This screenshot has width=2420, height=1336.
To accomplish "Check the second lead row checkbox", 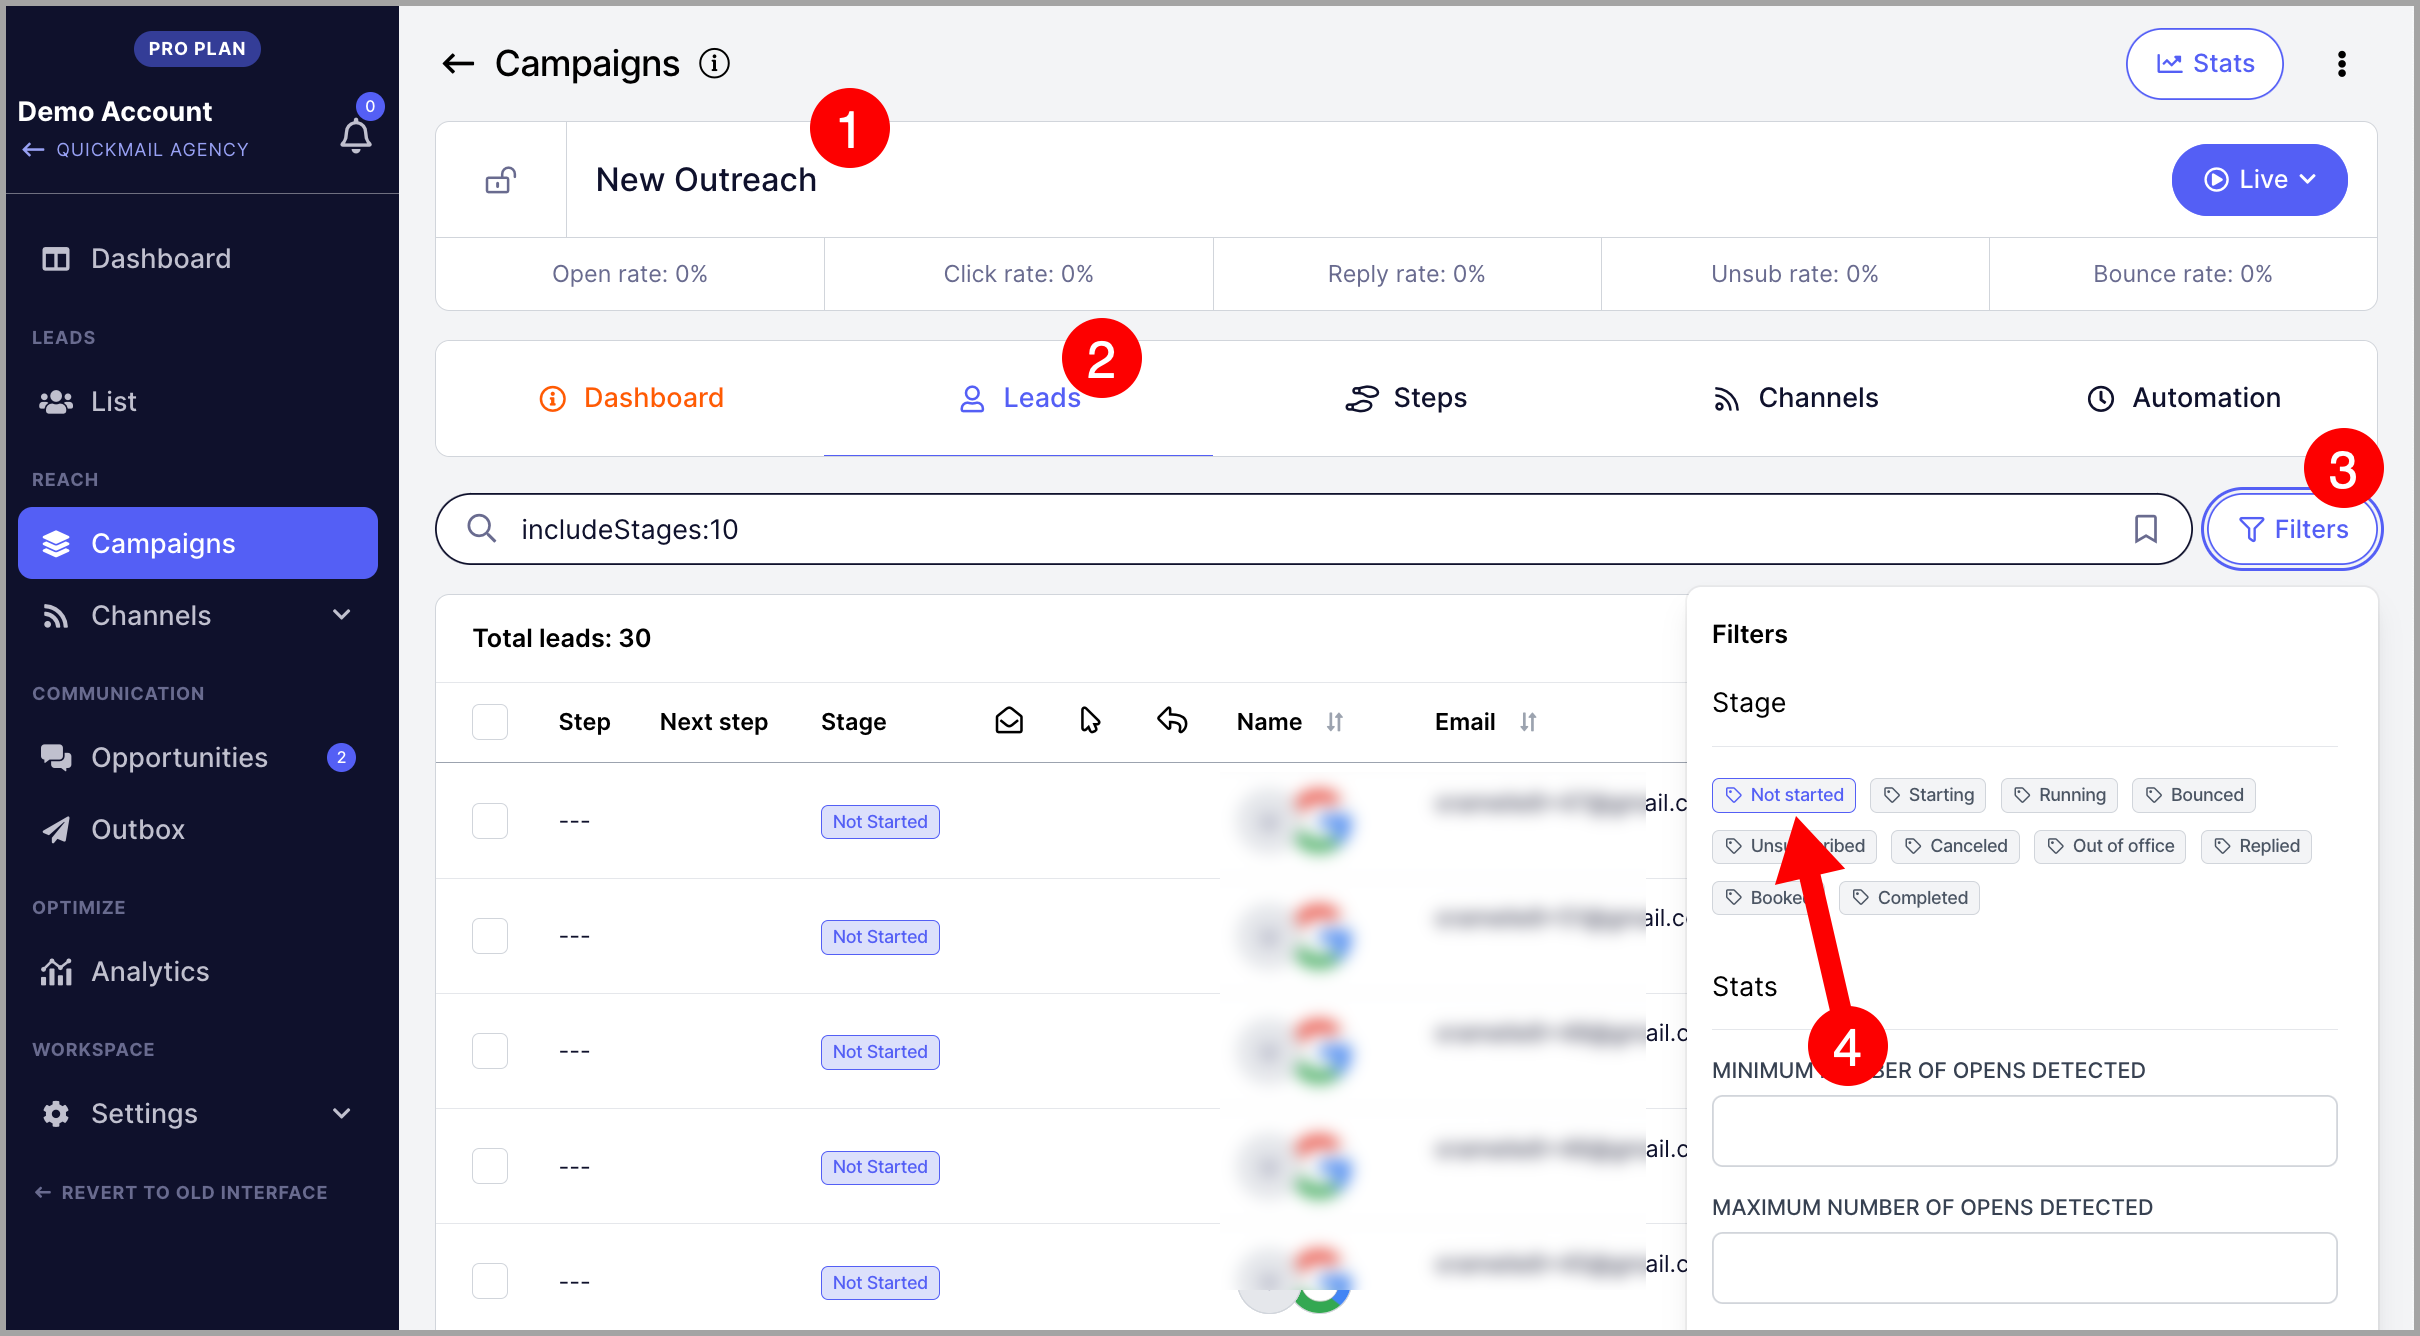I will tap(490, 936).
